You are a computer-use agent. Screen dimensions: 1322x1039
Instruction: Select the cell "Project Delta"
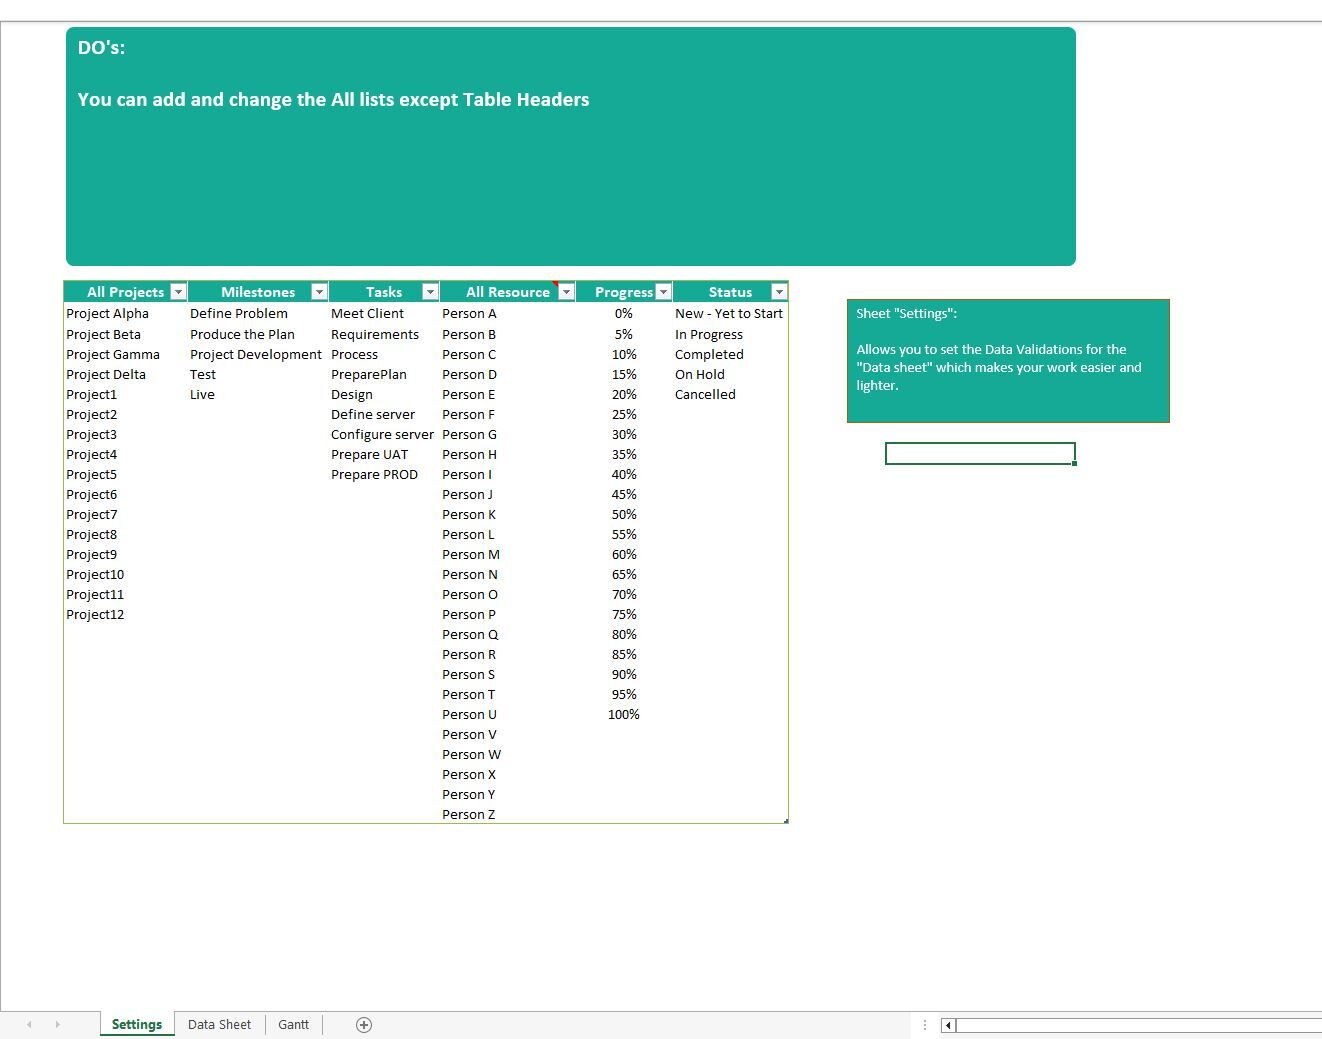tap(125, 374)
